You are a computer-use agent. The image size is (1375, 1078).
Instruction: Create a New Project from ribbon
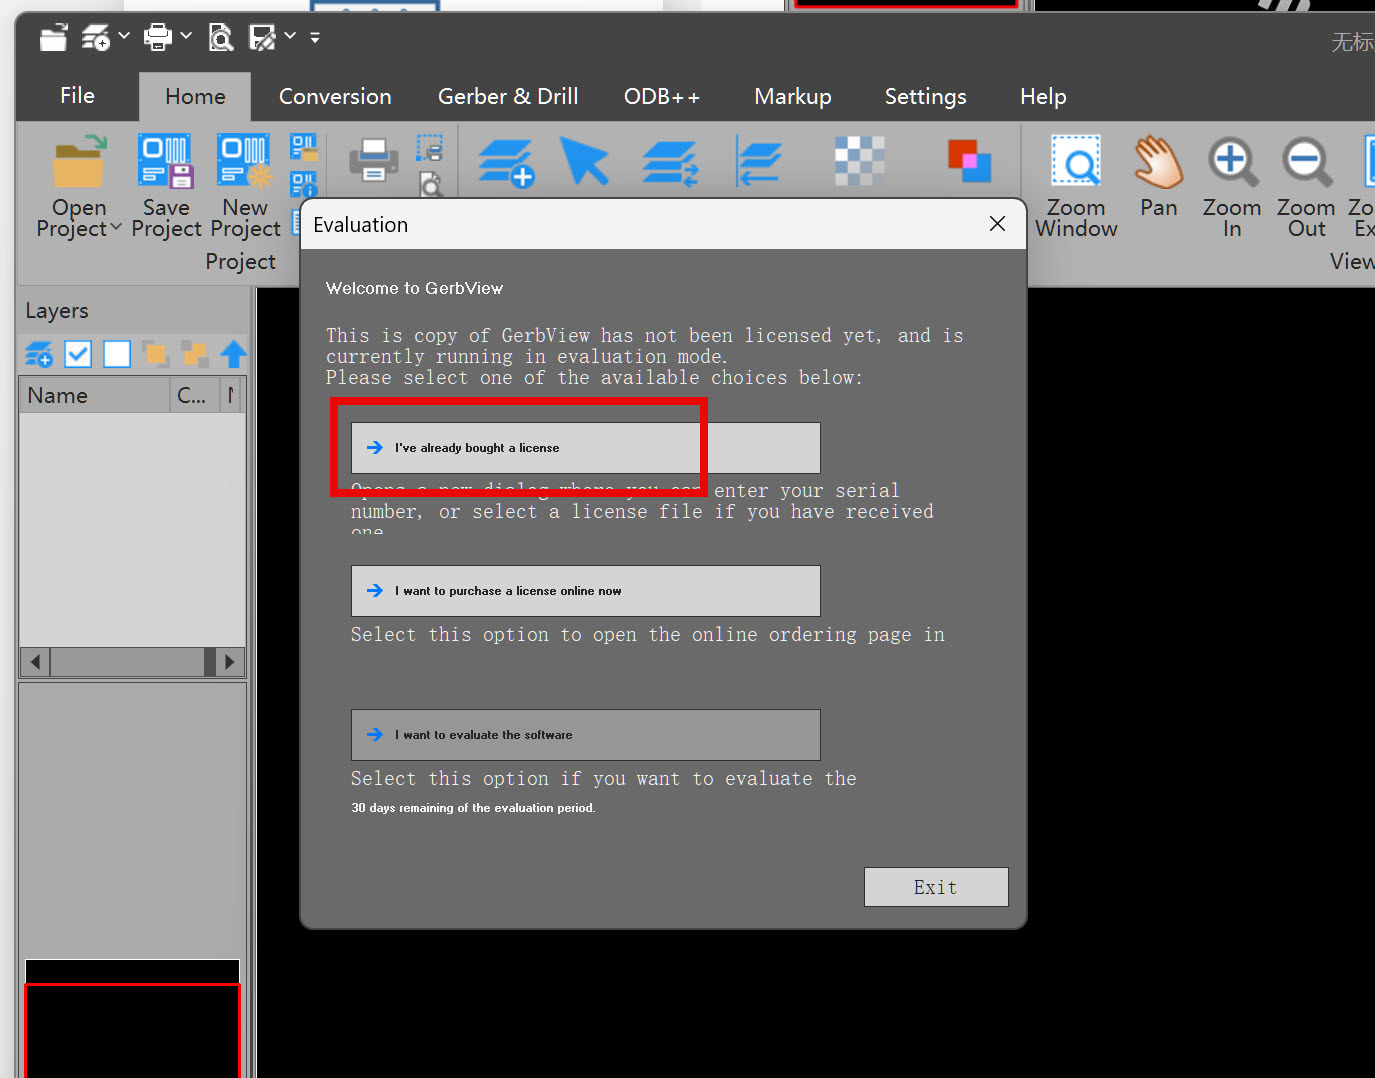tap(245, 163)
